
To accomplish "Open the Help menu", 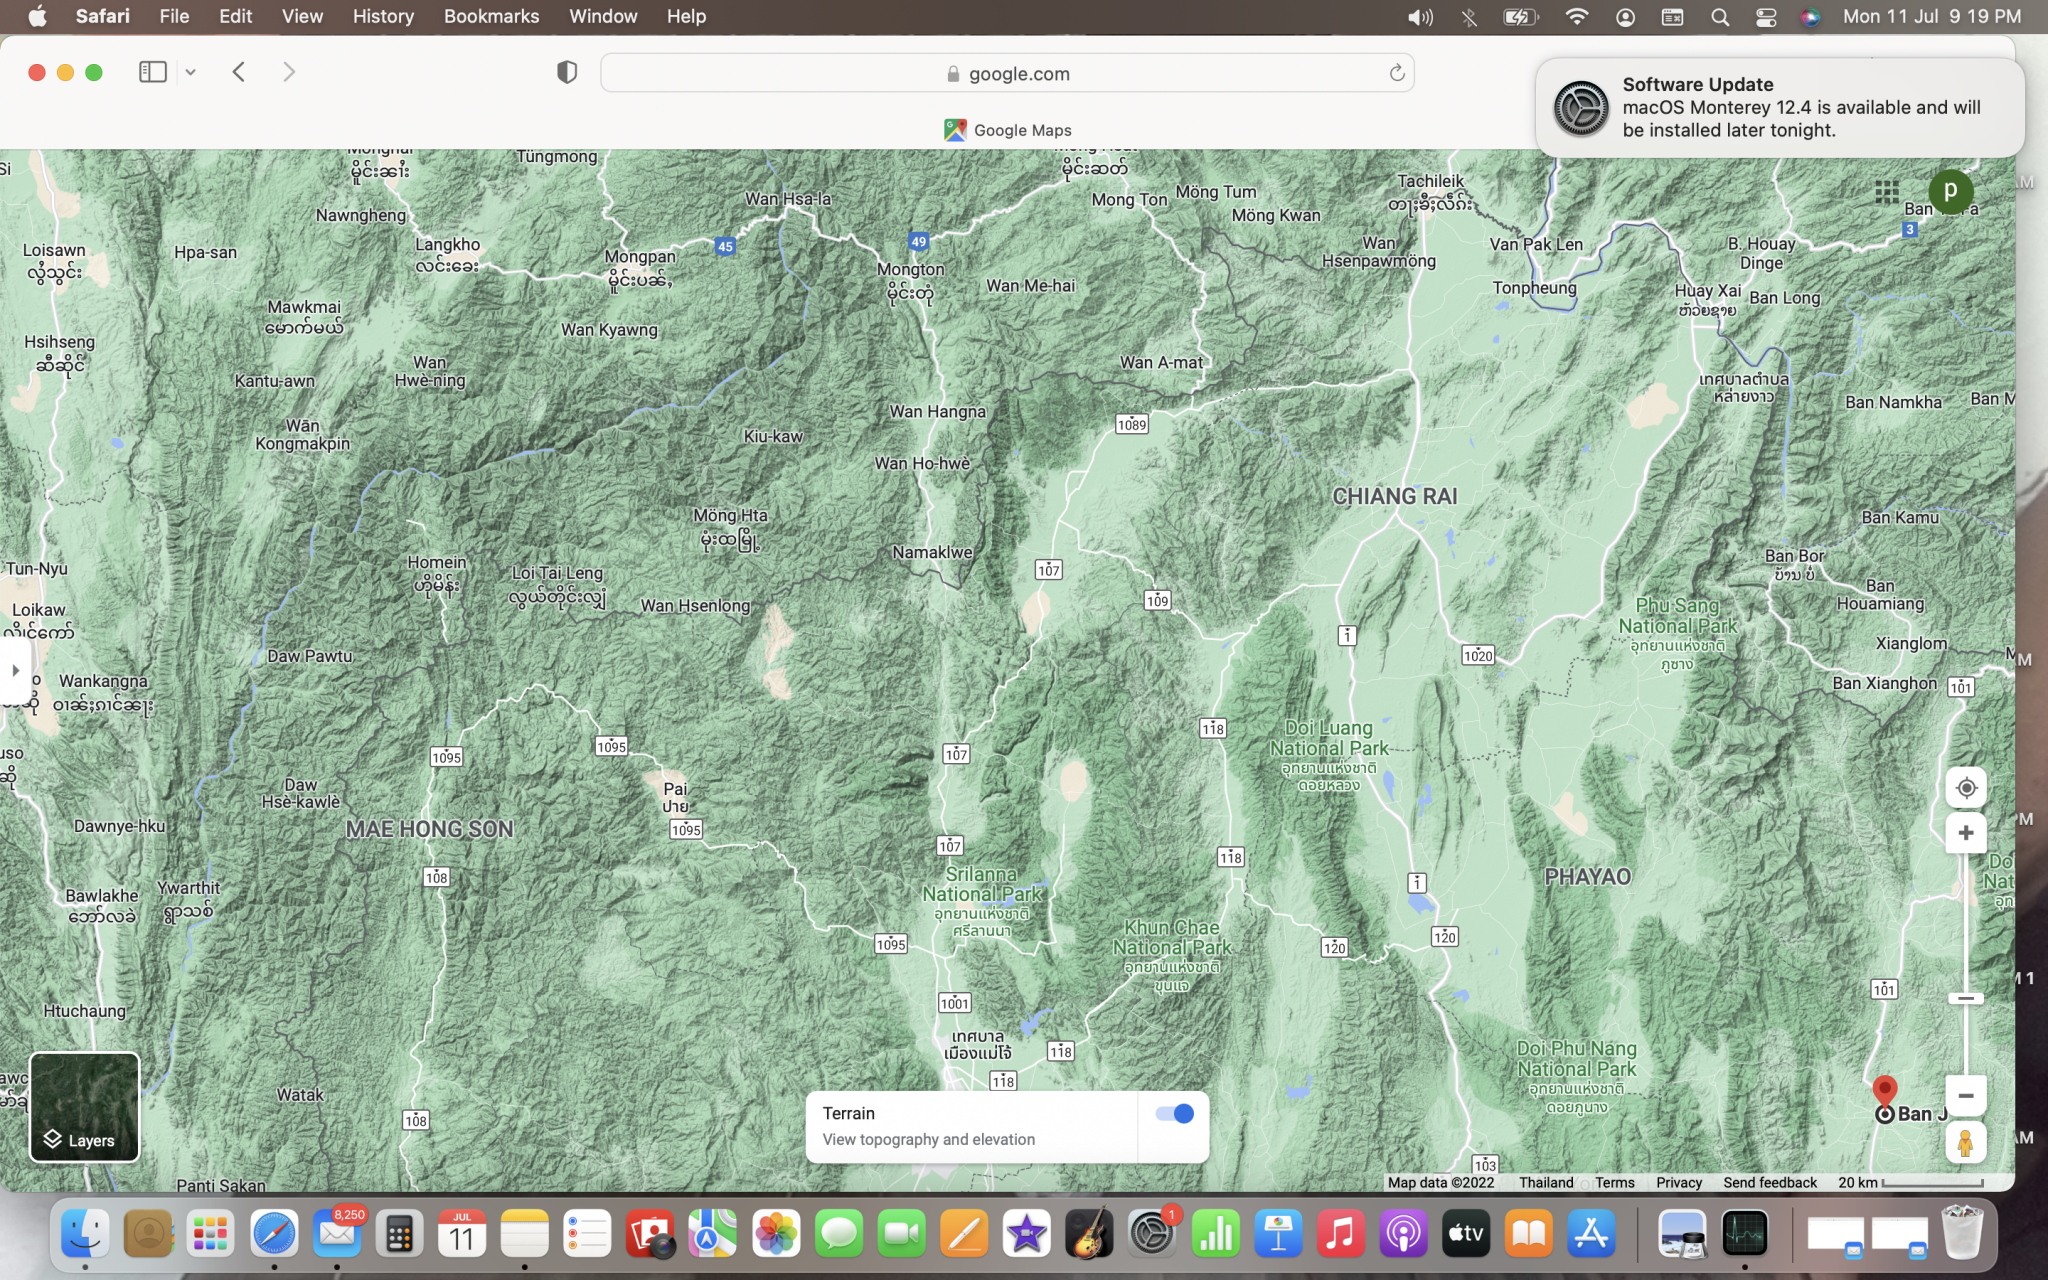I will (x=686, y=16).
